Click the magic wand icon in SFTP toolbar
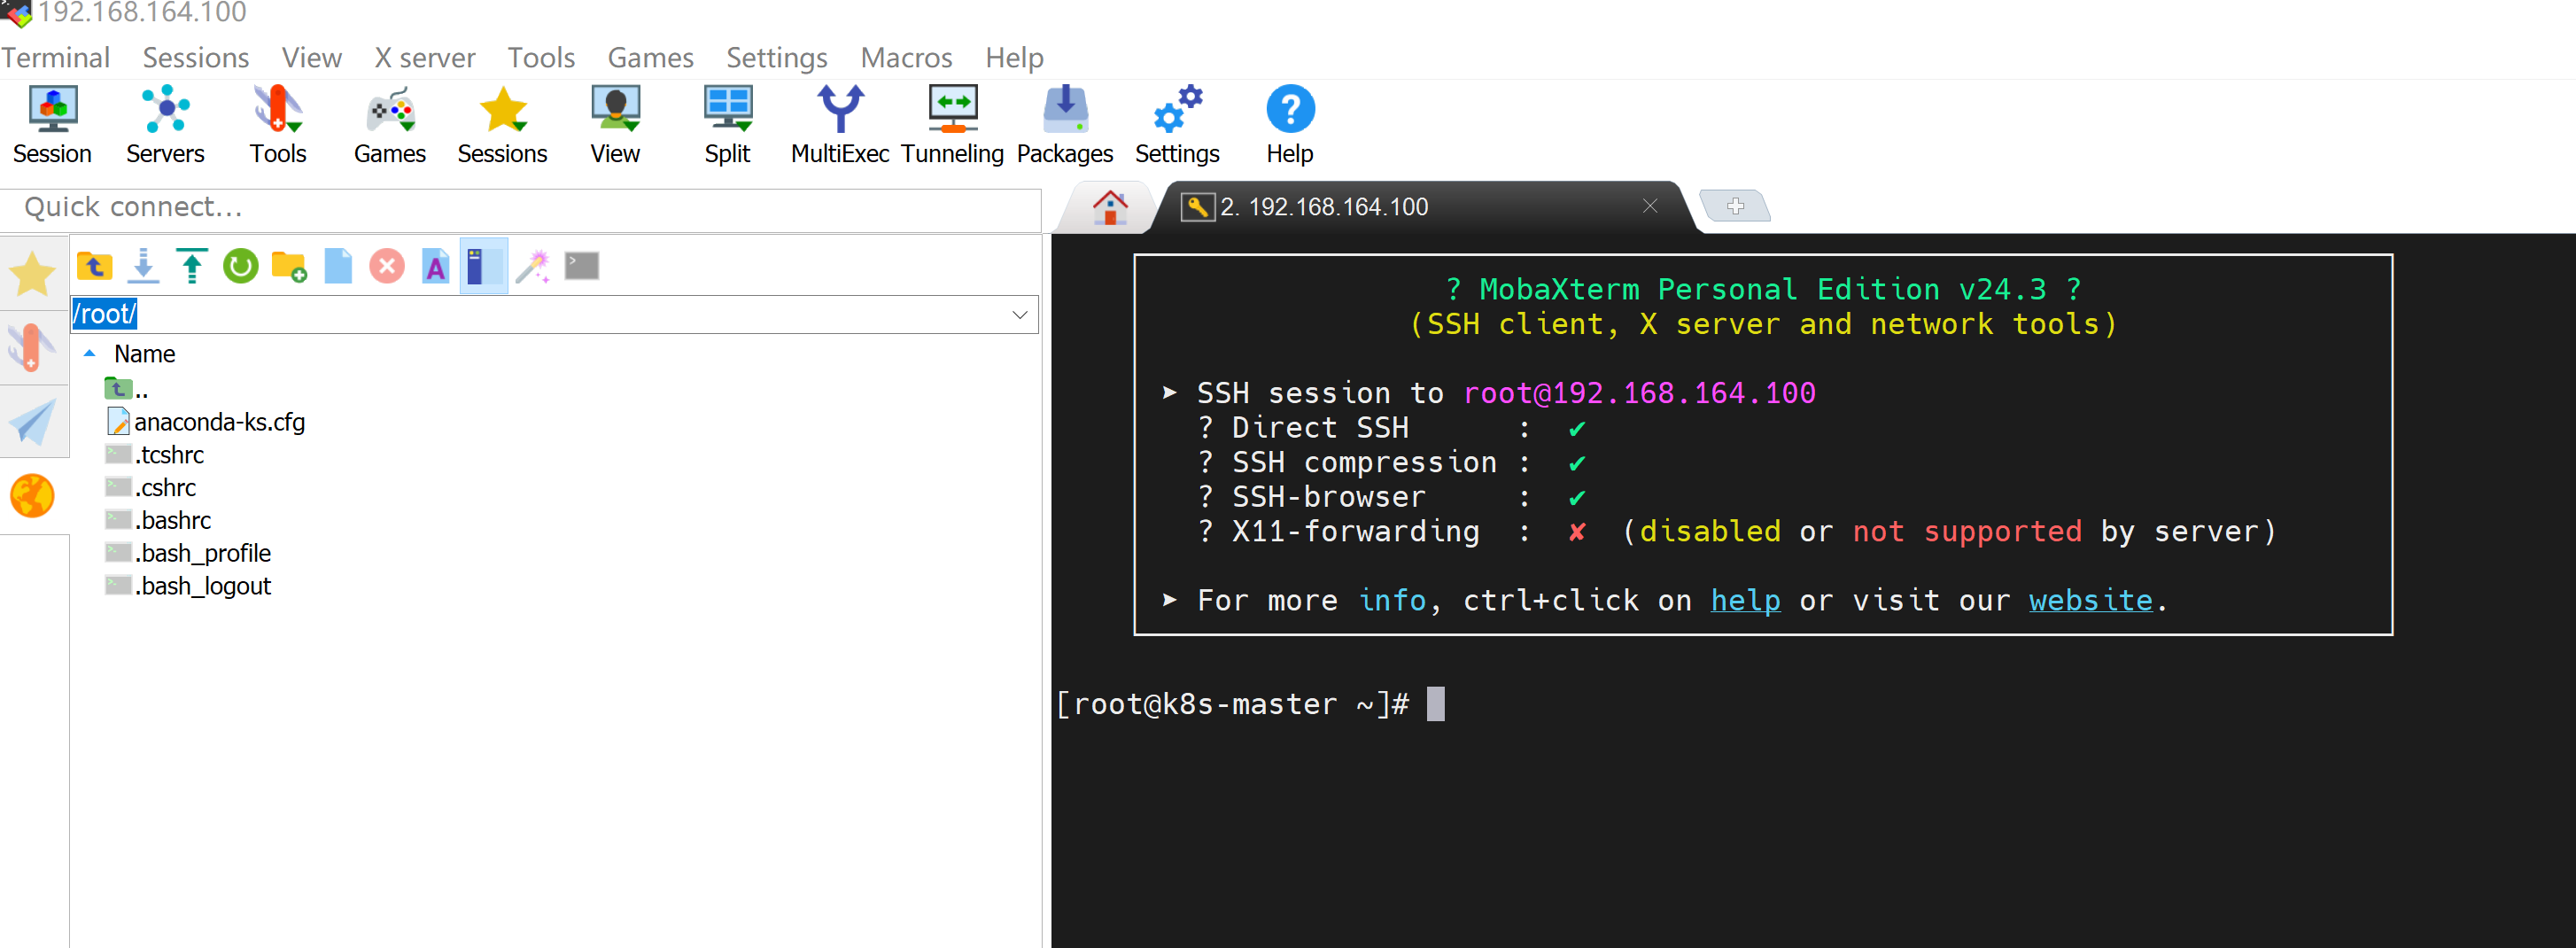The height and width of the screenshot is (948, 2576). pos(533,266)
